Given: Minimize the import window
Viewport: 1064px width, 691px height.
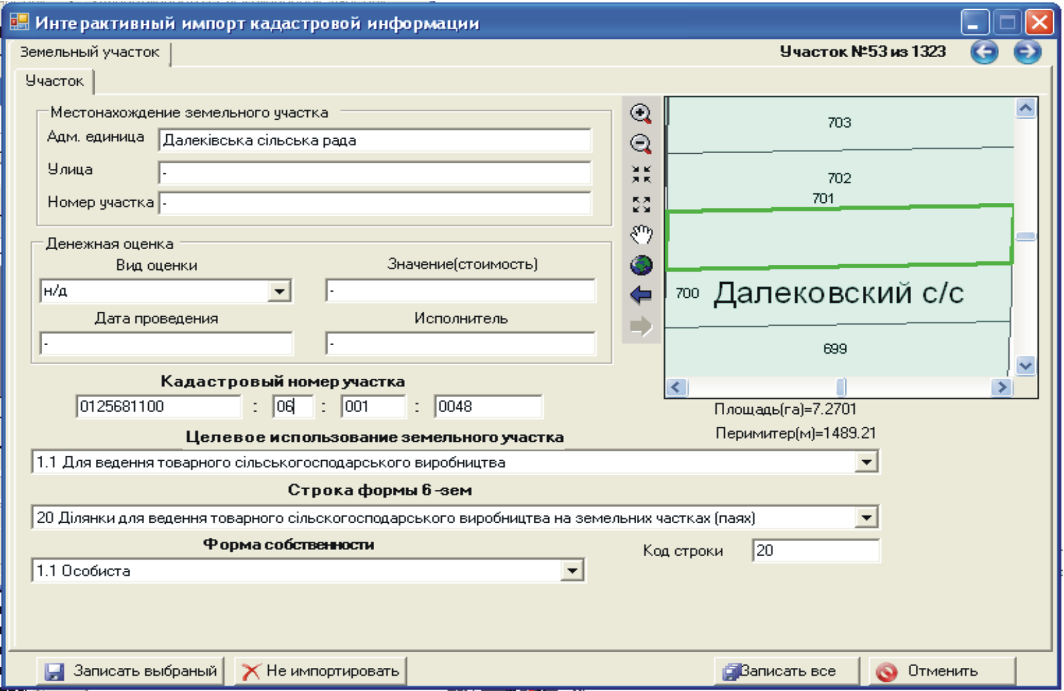Looking at the screenshot, I should point(974,22).
